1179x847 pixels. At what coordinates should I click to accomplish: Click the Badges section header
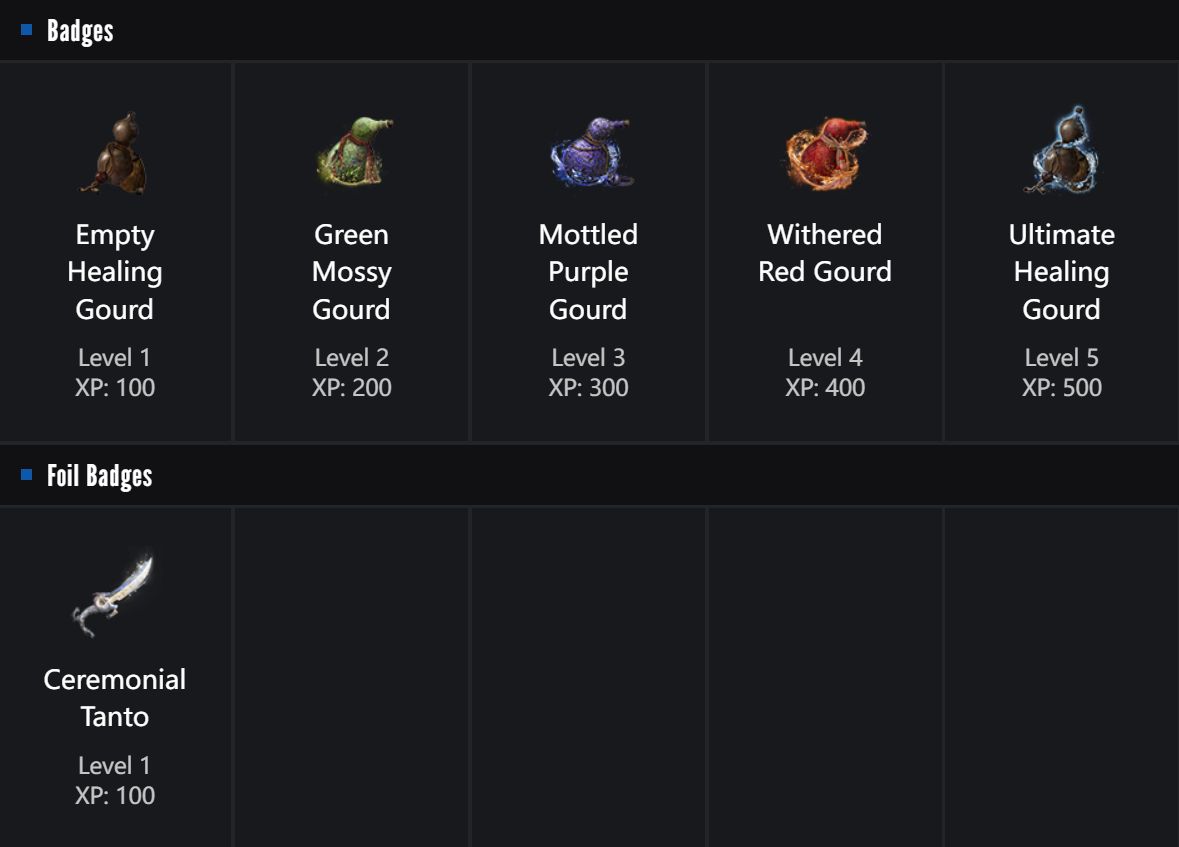click(x=80, y=31)
